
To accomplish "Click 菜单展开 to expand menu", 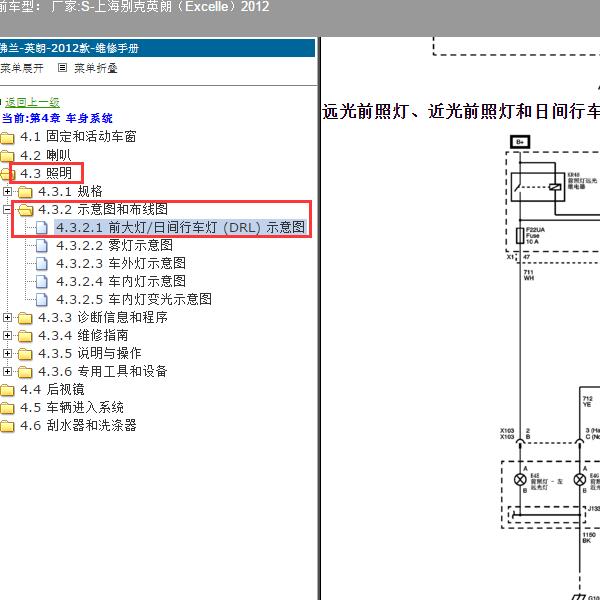I will pos(22,68).
